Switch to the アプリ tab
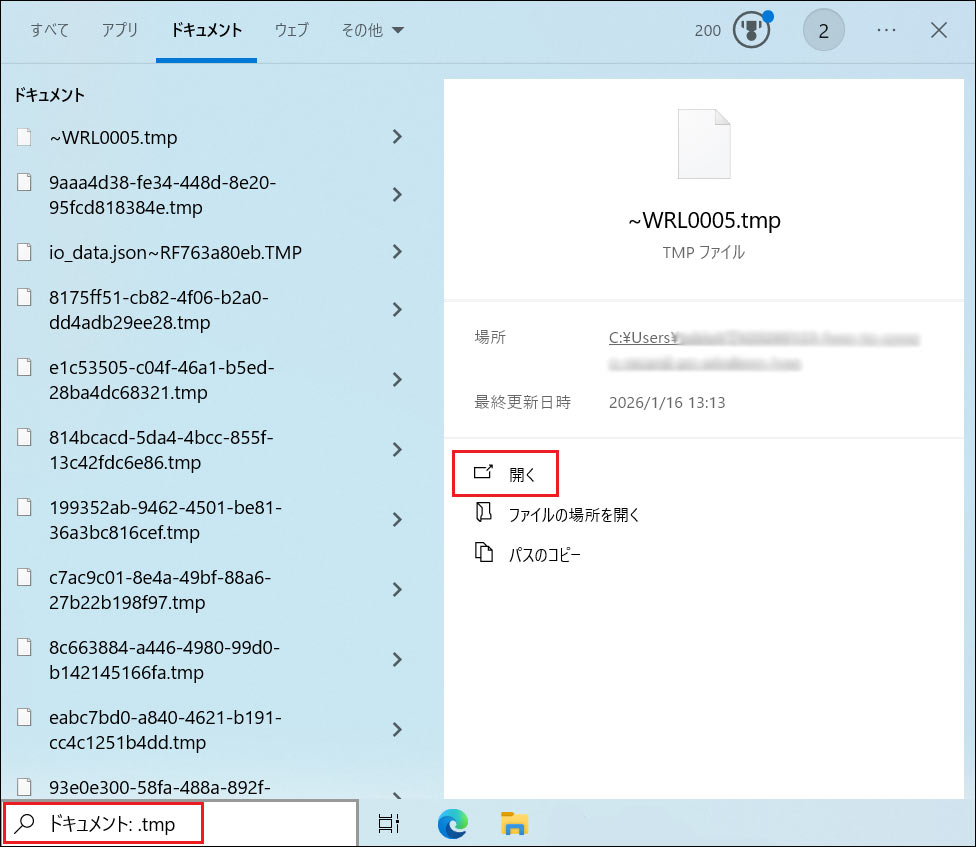The width and height of the screenshot is (976, 847). (x=120, y=30)
